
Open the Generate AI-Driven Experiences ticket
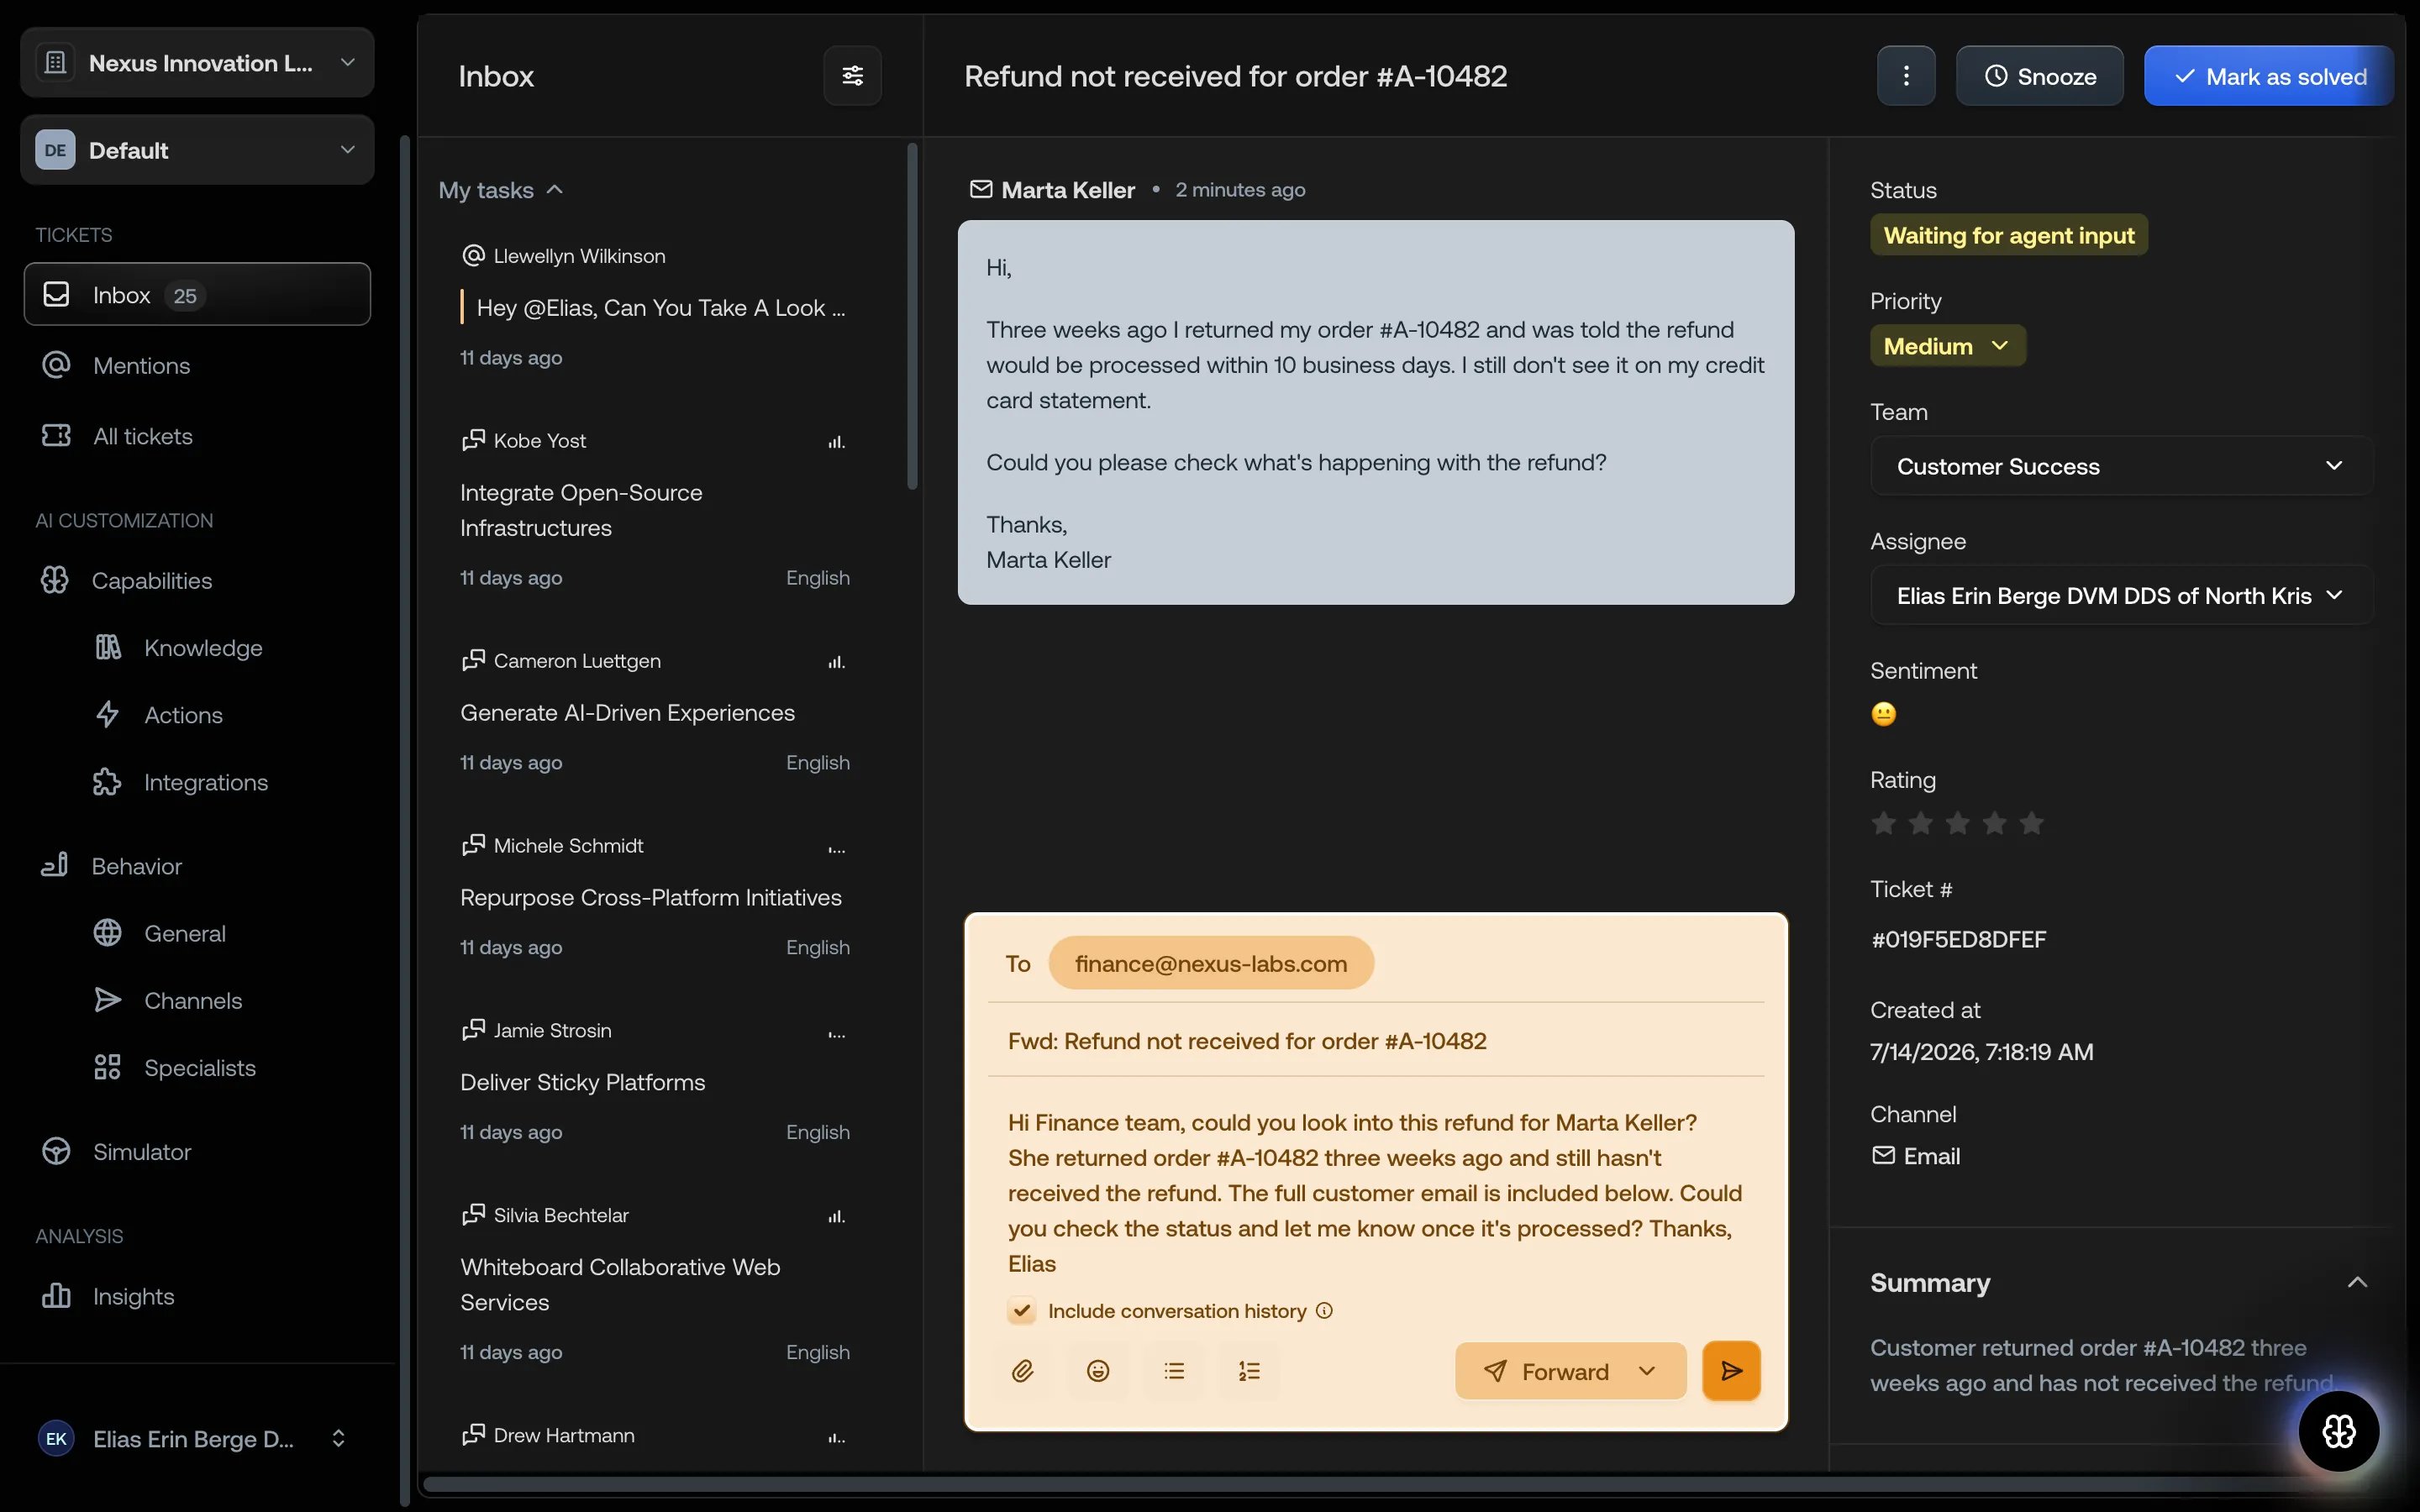coord(656,712)
